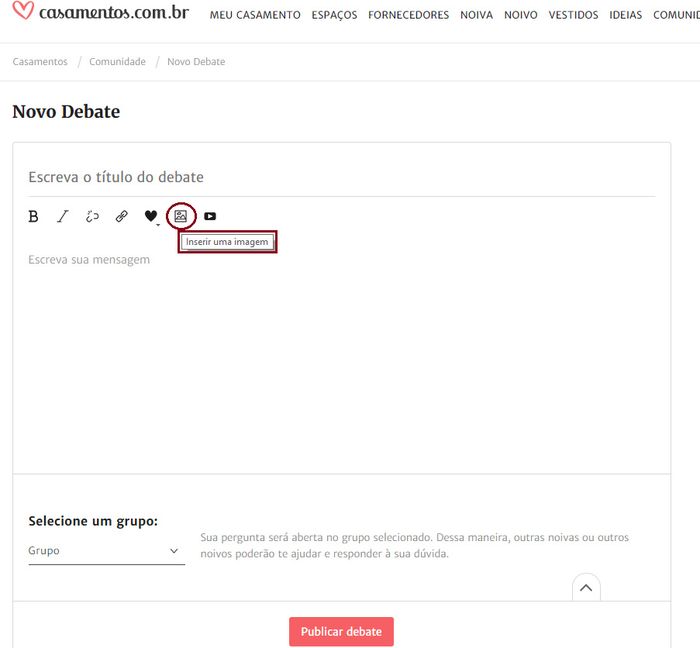Open the MEU CASAMENTO menu
Image resolution: width=700 pixels, height=648 pixels.
[255, 15]
